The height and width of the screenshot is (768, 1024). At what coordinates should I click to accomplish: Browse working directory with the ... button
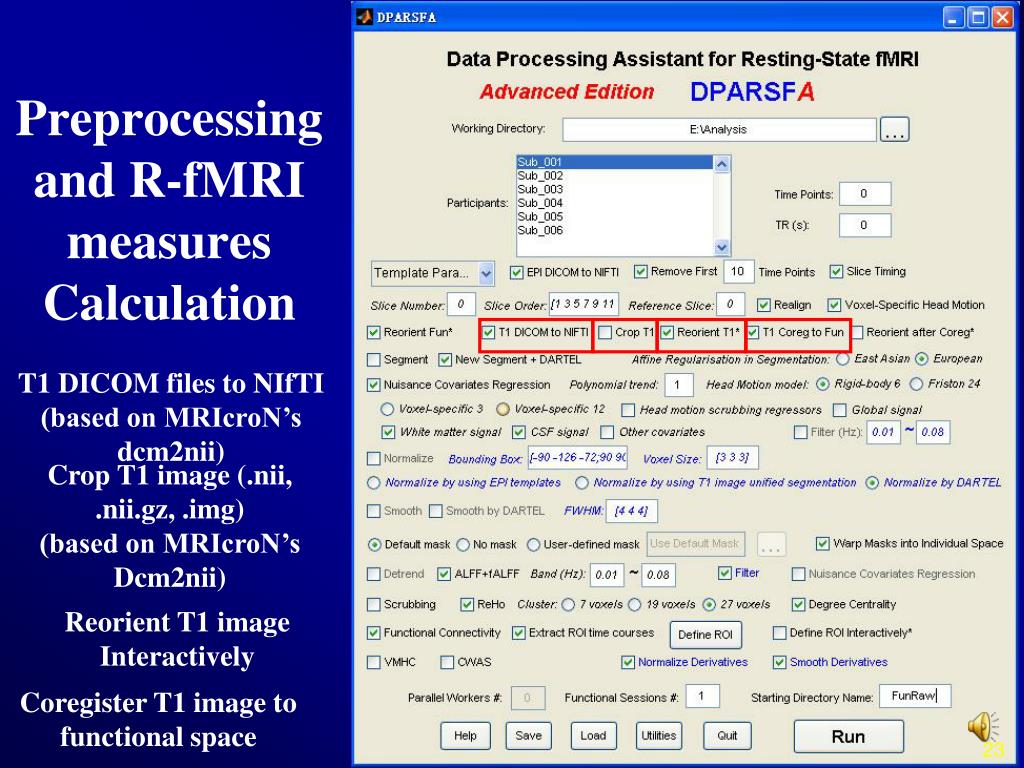[894, 129]
